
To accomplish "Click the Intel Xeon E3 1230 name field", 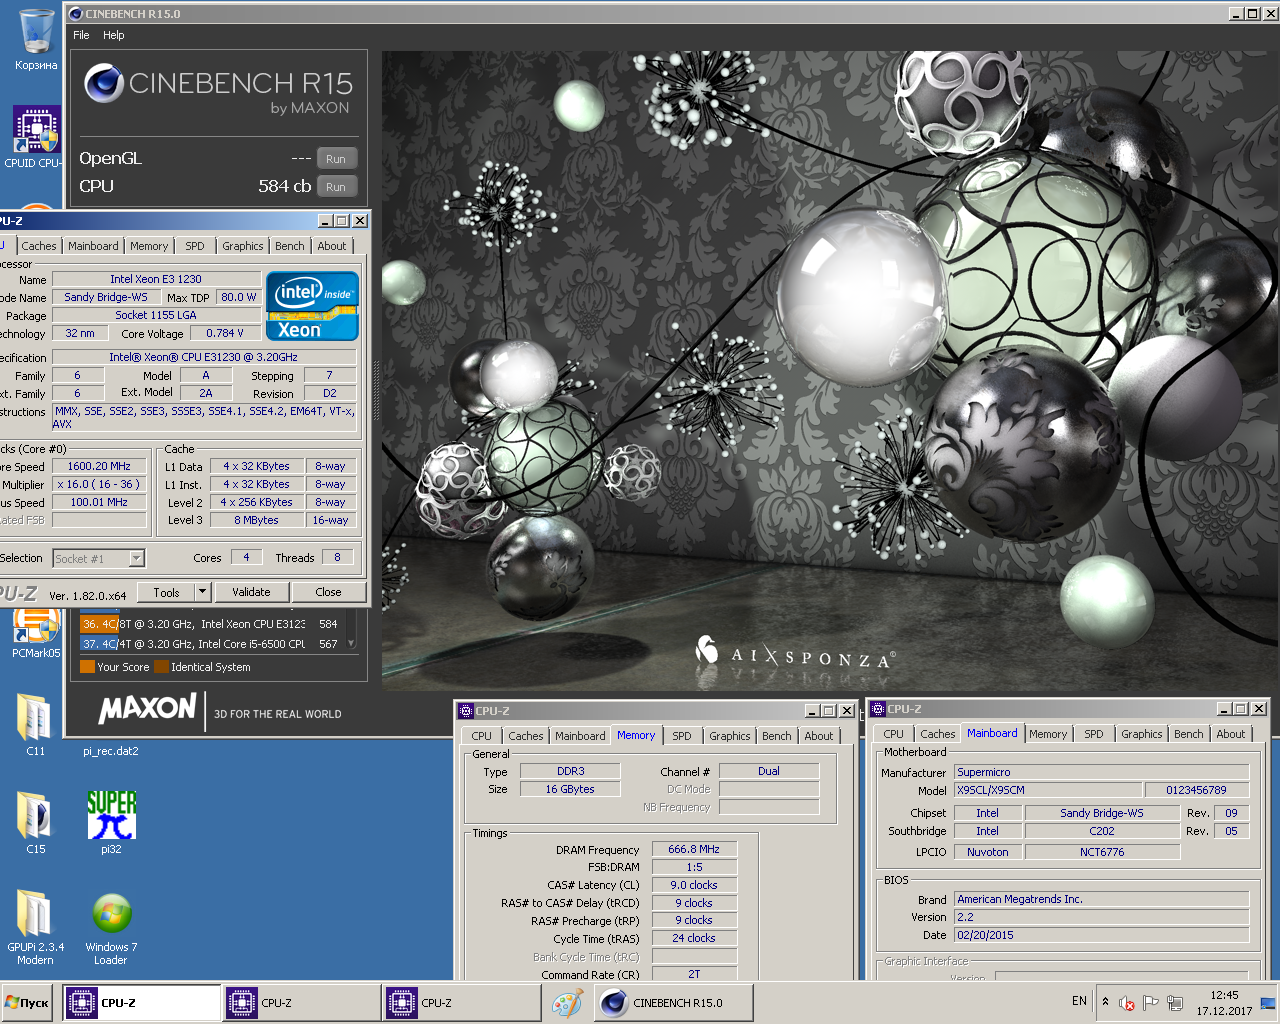I will (x=156, y=279).
